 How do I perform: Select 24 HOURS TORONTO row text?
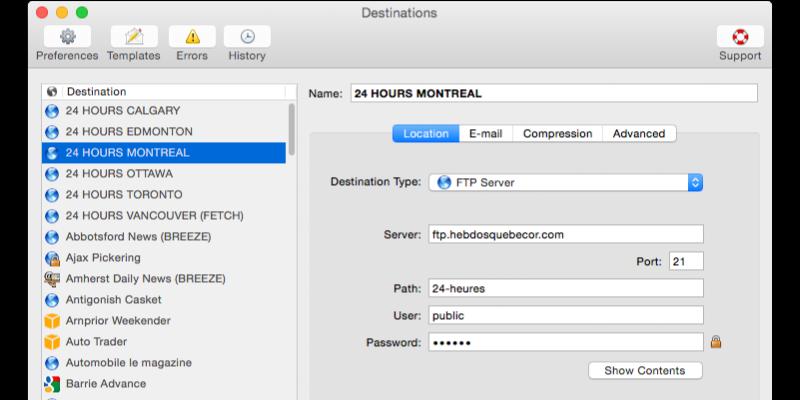click(x=124, y=195)
